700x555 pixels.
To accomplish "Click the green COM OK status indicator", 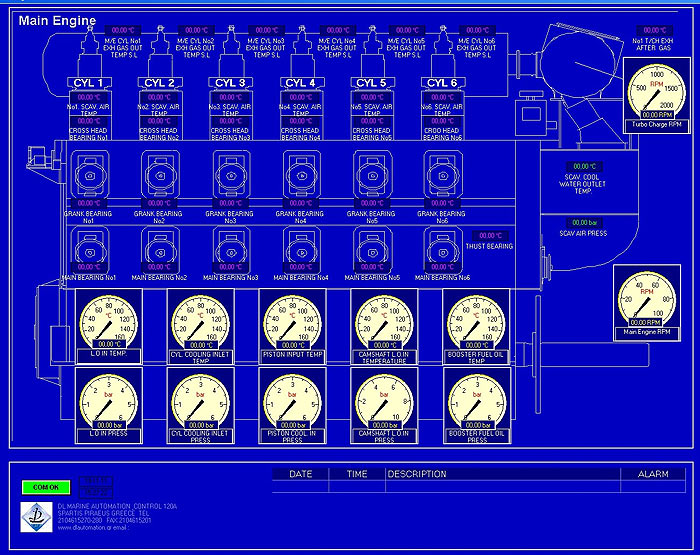I will (46, 487).
